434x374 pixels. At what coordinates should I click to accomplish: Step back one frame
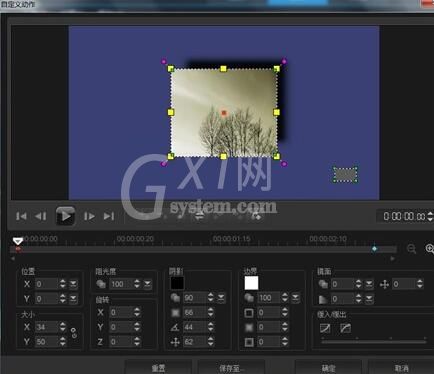coord(41,216)
